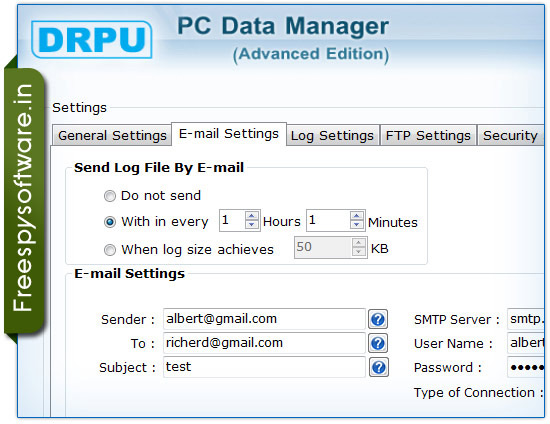This screenshot has width=550, height=424.
Task: Click the Freespysoftware.in side banner
Action: pyautogui.click(x=24, y=200)
